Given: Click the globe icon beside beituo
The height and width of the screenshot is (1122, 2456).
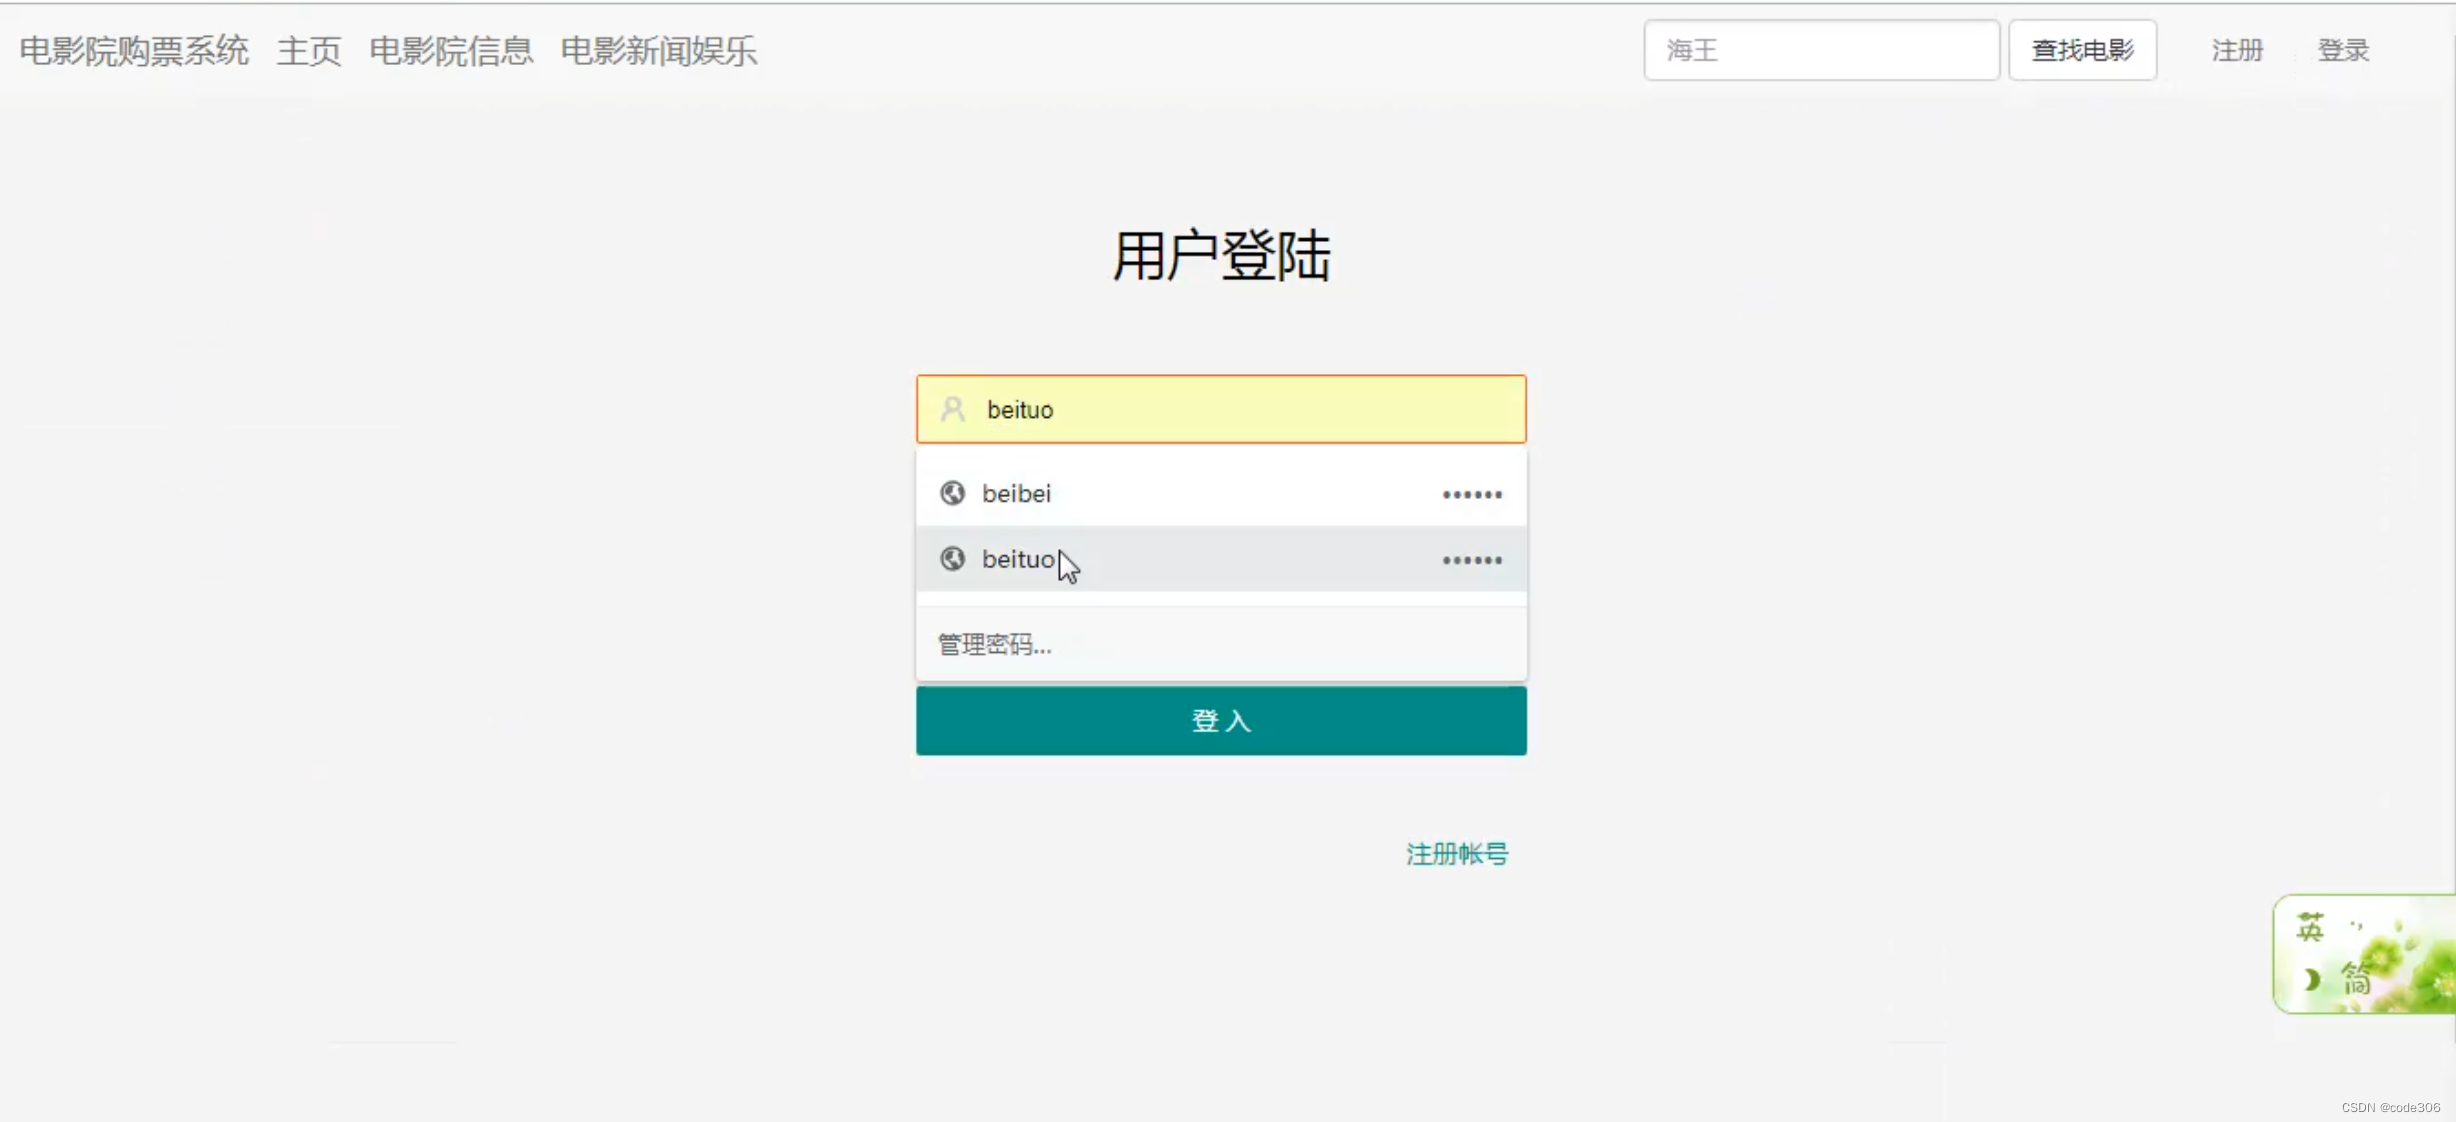Looking at the screenshot, I should point(952,559).
